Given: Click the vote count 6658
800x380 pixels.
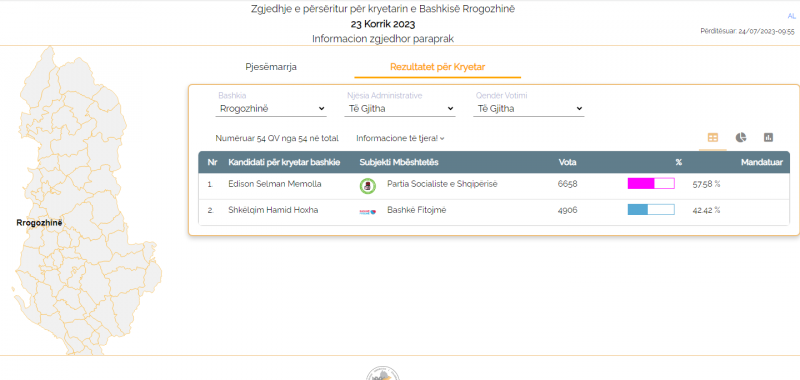Looking at the screenshot, I should click(x=568, y=184).
